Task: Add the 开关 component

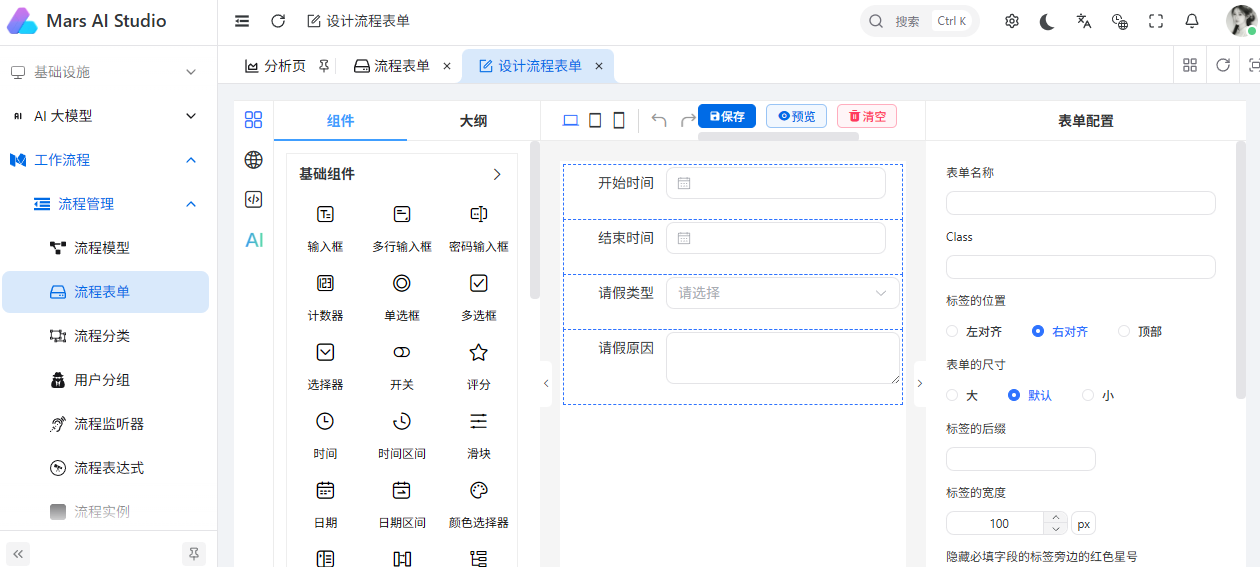Action: (x=402, y=367)
